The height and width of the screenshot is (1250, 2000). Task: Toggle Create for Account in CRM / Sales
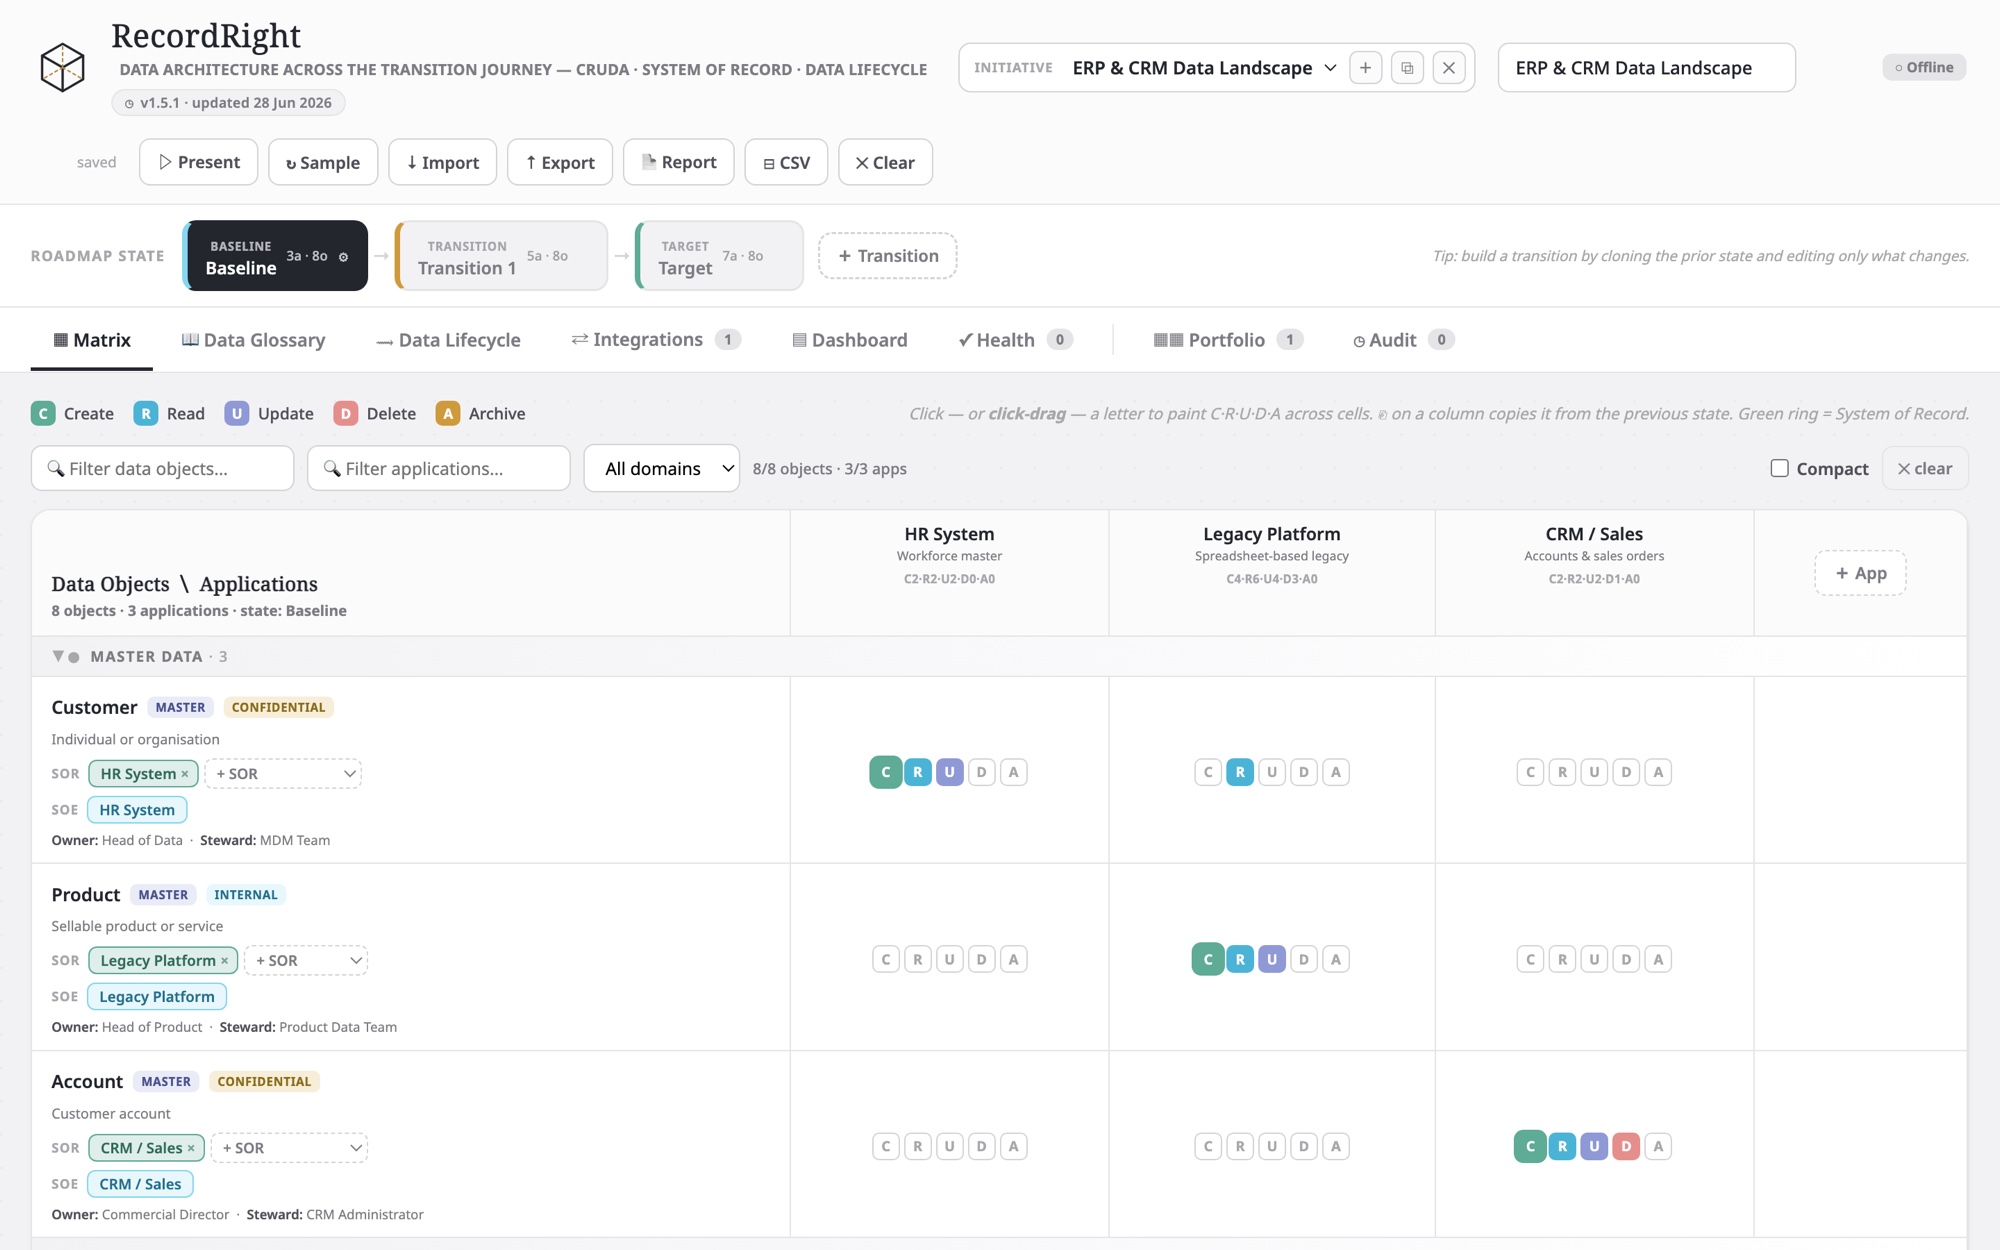(1530, 1146)
